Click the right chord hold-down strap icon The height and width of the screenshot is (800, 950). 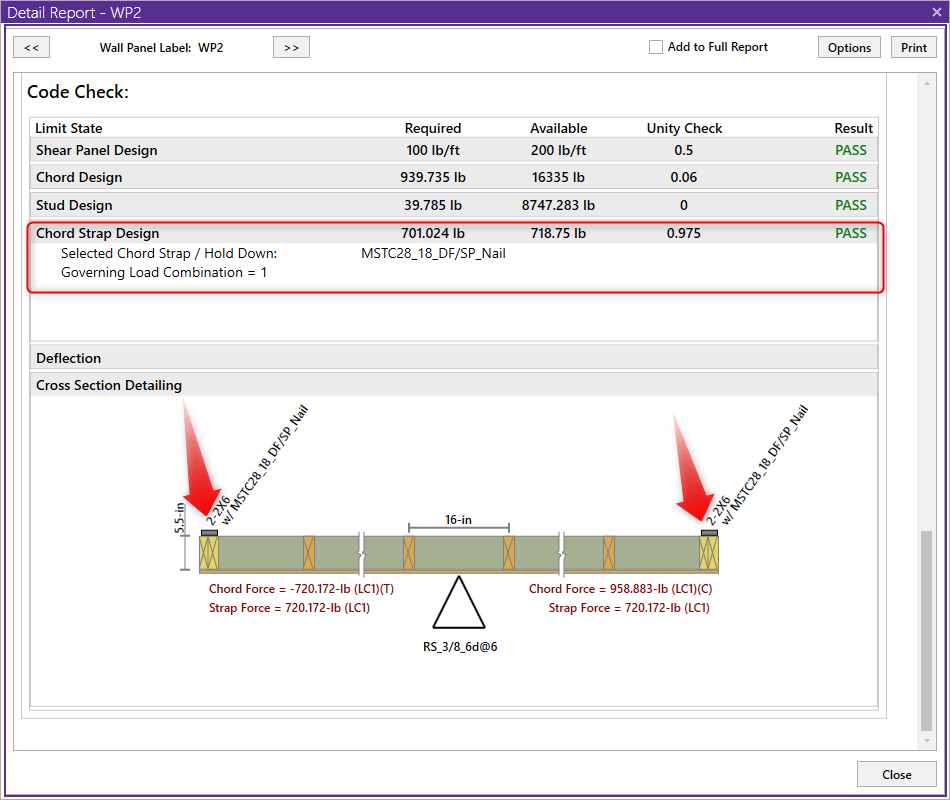click(709, 532)
